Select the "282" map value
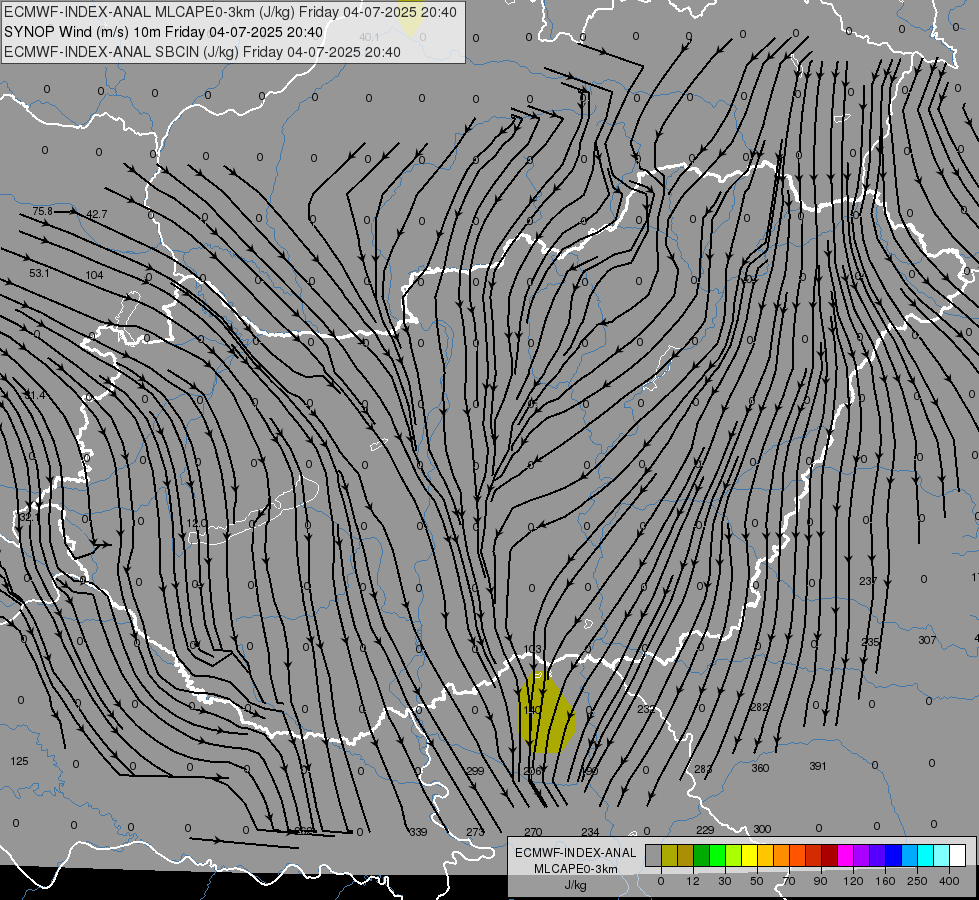The height and width of the screenshot is (900, 979). (759, 707)
